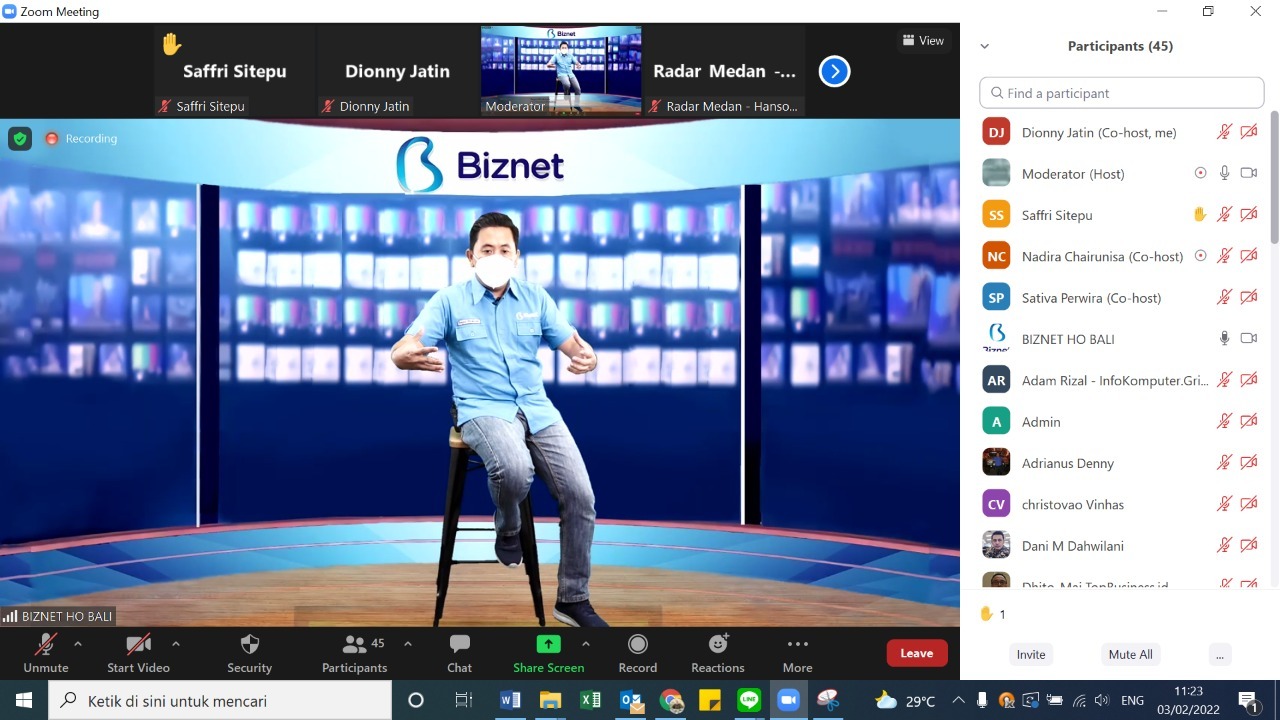Open Reactions emoji menu
This screenshot has width=1280, height=720.
(x=718, y=654)
